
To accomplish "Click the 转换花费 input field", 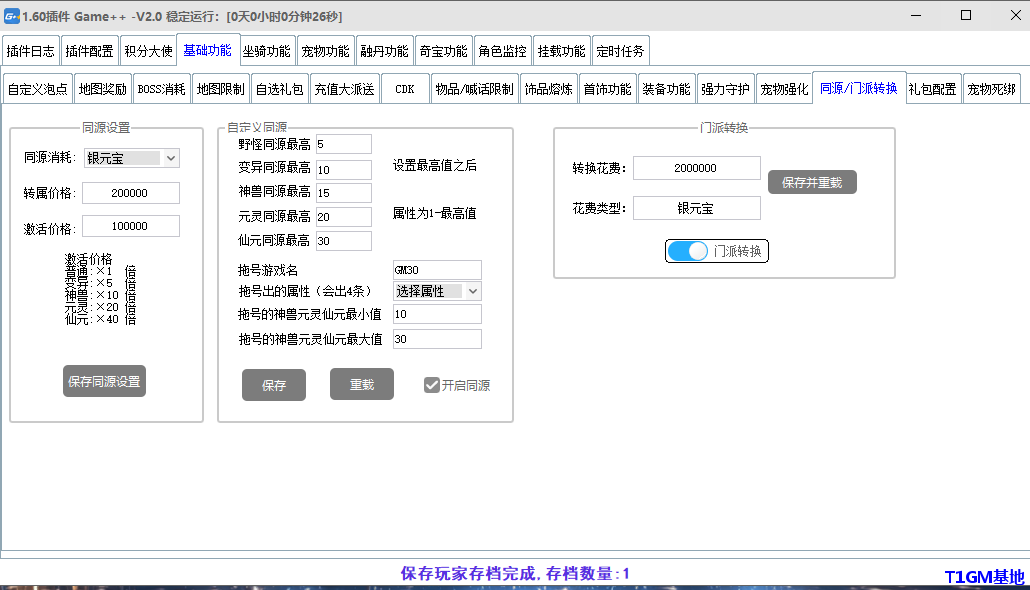I will point(696,168).
